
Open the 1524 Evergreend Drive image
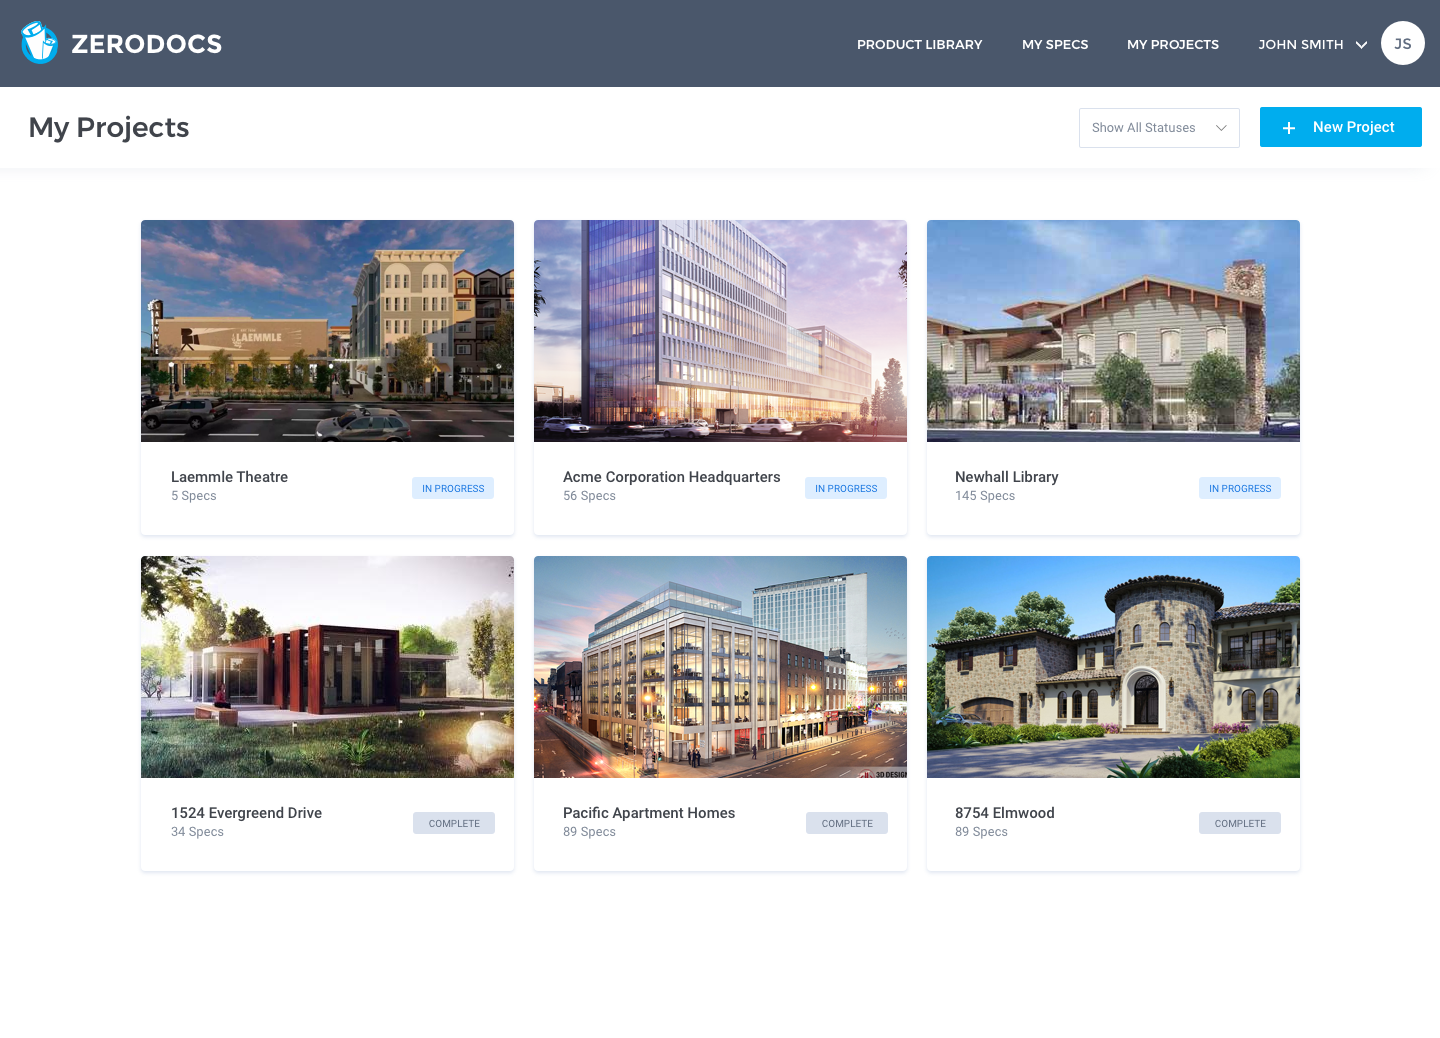(x=327, y=667)
